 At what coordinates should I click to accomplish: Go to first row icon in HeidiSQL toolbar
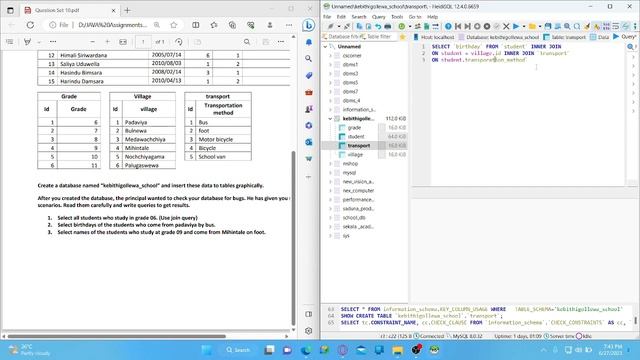pos(458,27)
